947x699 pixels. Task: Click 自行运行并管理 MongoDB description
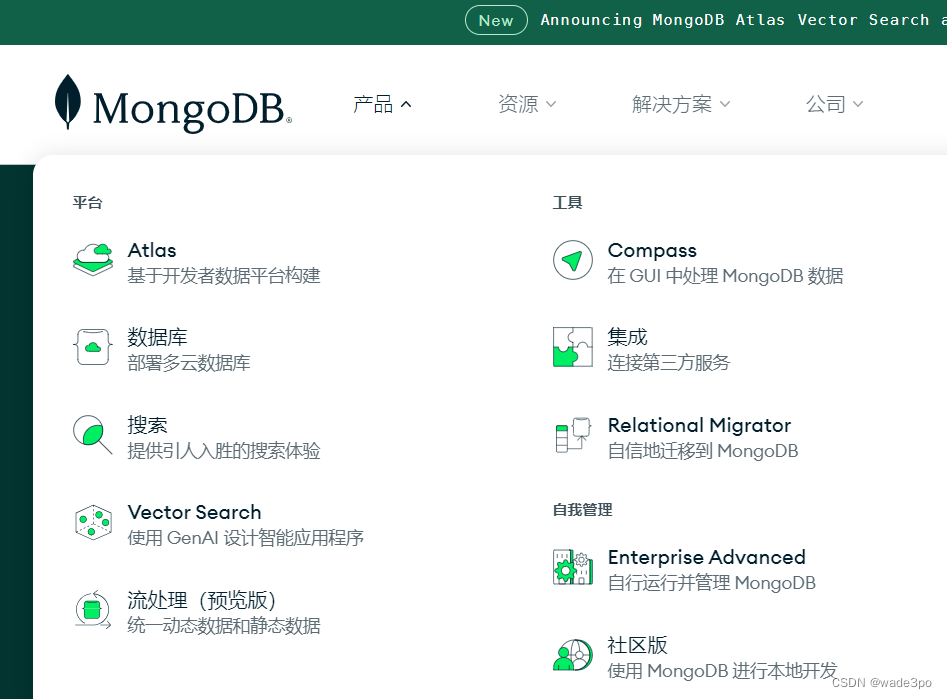[x=711, y=583]
